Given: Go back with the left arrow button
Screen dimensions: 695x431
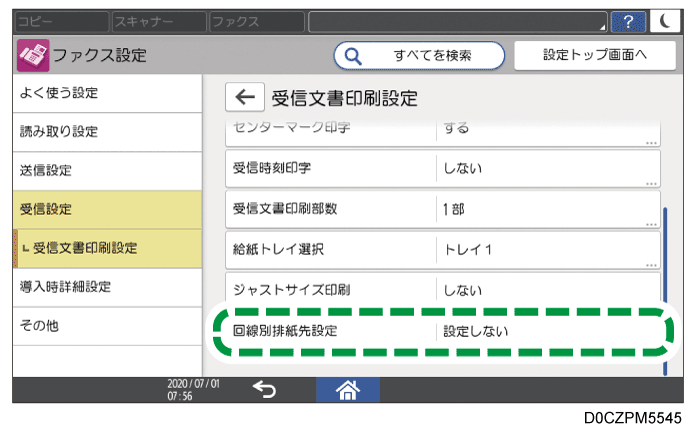Looking at the screenshot, I should [x=245, y=97].
